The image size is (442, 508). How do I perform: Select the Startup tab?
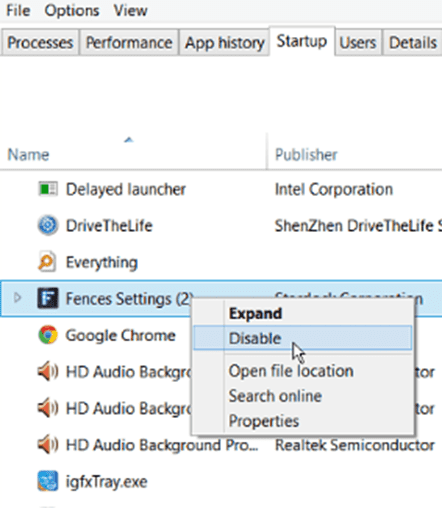click(x=302, y=41)
